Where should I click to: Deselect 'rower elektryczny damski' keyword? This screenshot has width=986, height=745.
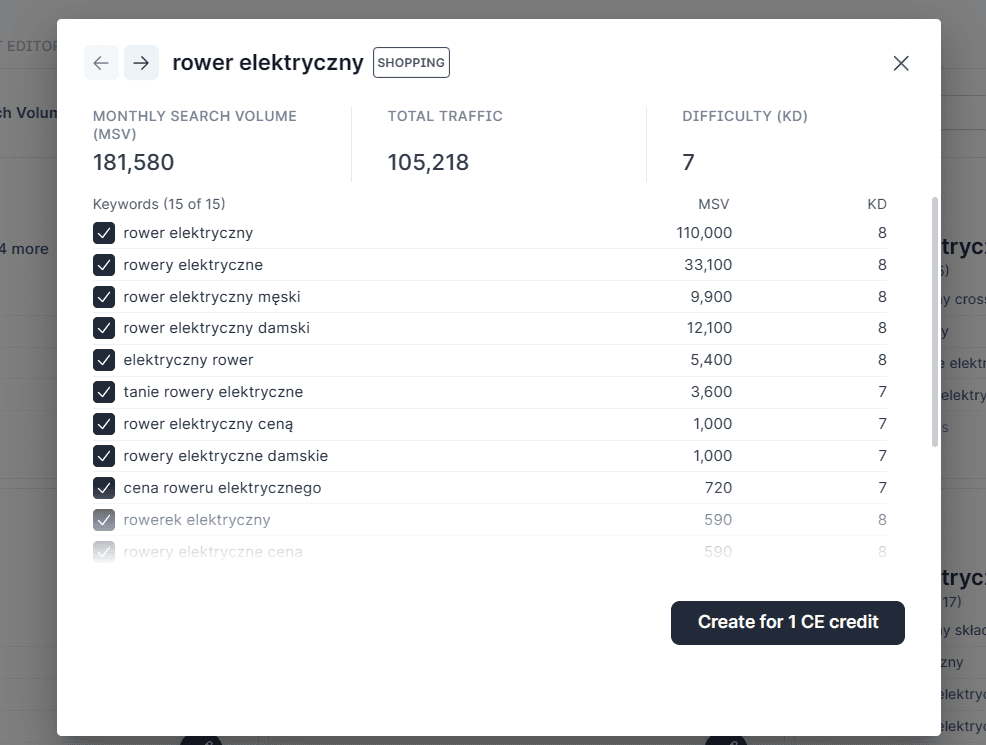[104, 328]
